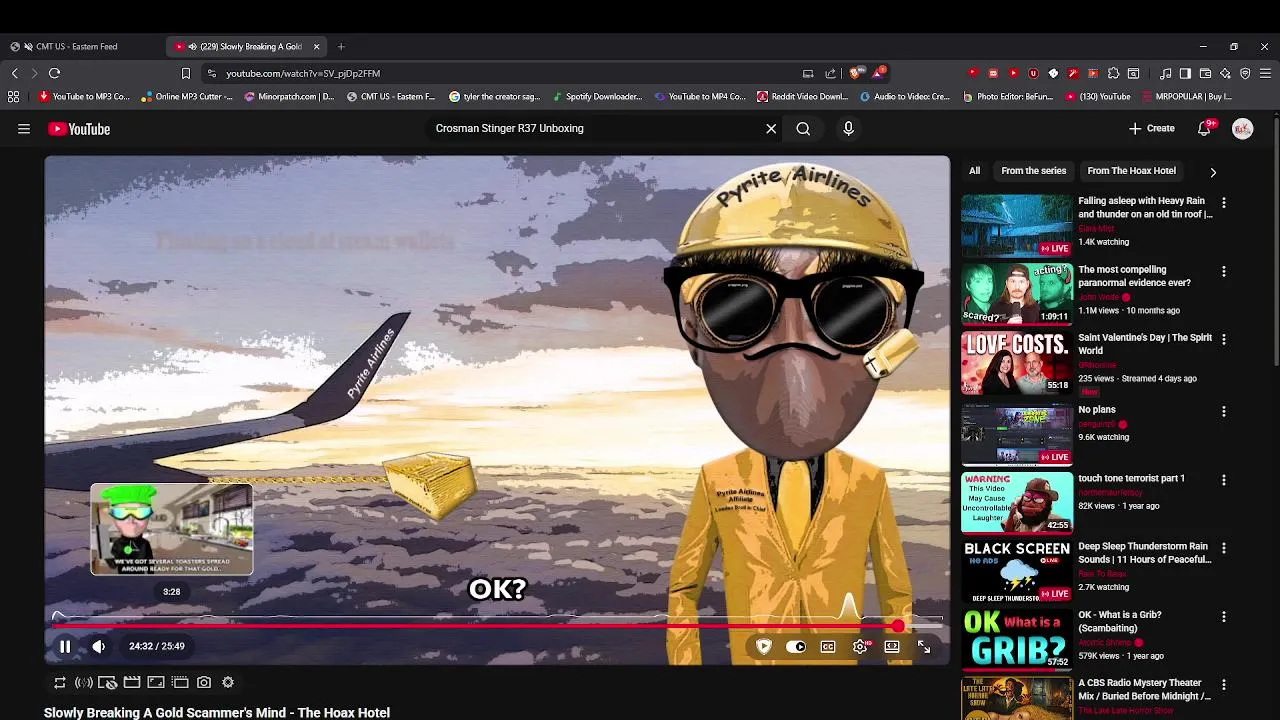1280x720 pixels.
Task: Open YouTube to MP3 Co... bookmark
Action: click(x=84, y=97)
